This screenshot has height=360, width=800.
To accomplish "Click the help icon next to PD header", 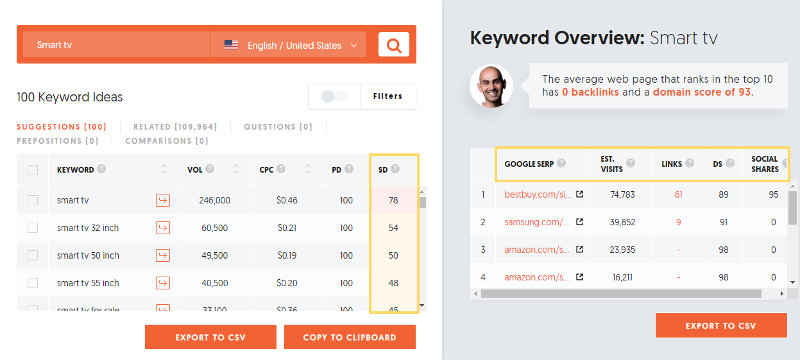I will click(348, 169).
